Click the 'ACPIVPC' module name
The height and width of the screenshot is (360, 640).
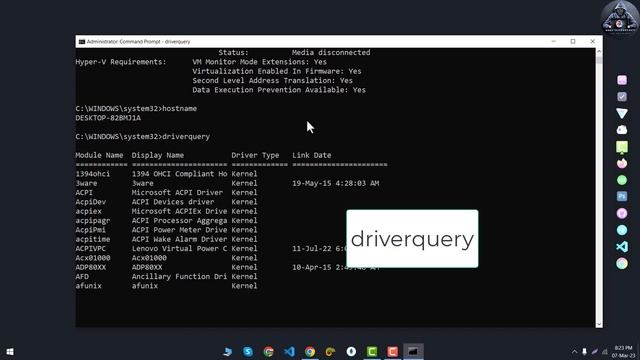pos(91,249)
